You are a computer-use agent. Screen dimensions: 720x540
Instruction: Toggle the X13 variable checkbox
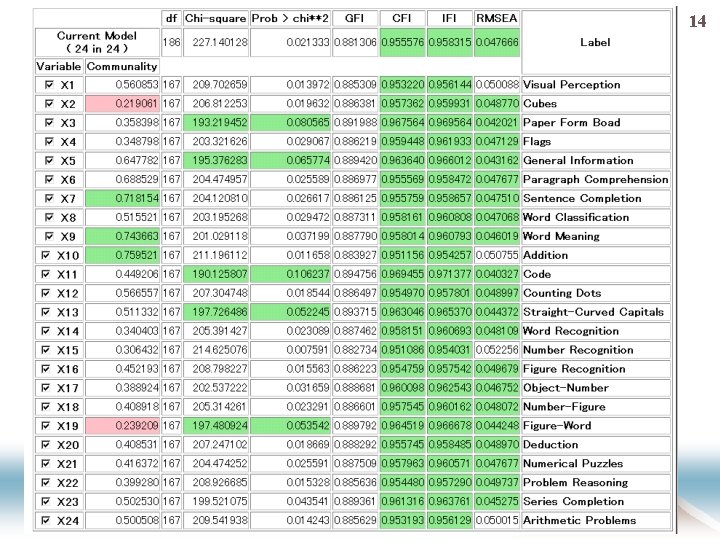pos(45,312)
